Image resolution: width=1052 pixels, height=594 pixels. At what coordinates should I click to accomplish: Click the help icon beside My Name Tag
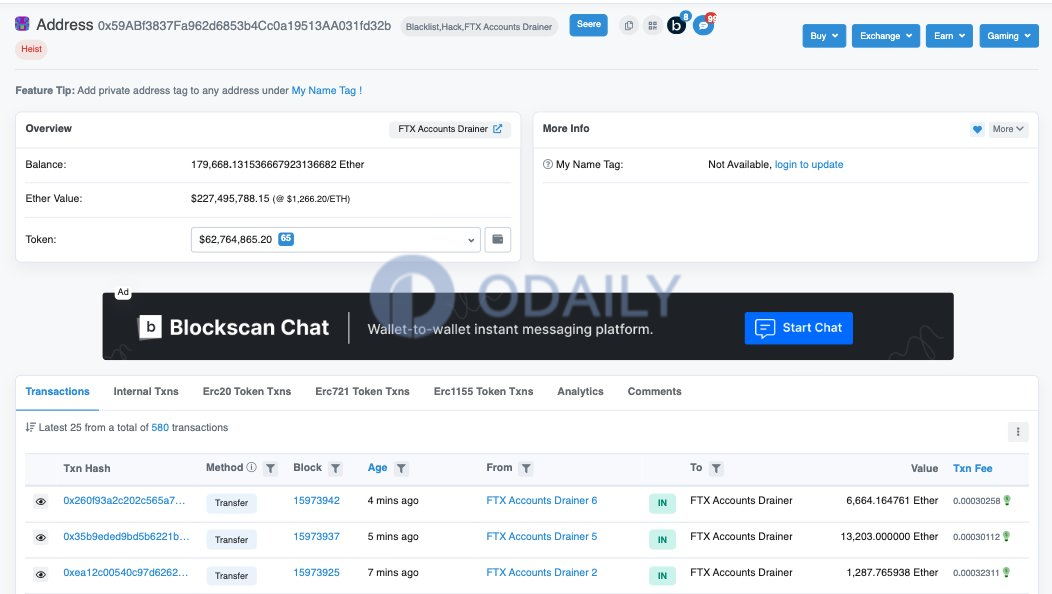547,164
